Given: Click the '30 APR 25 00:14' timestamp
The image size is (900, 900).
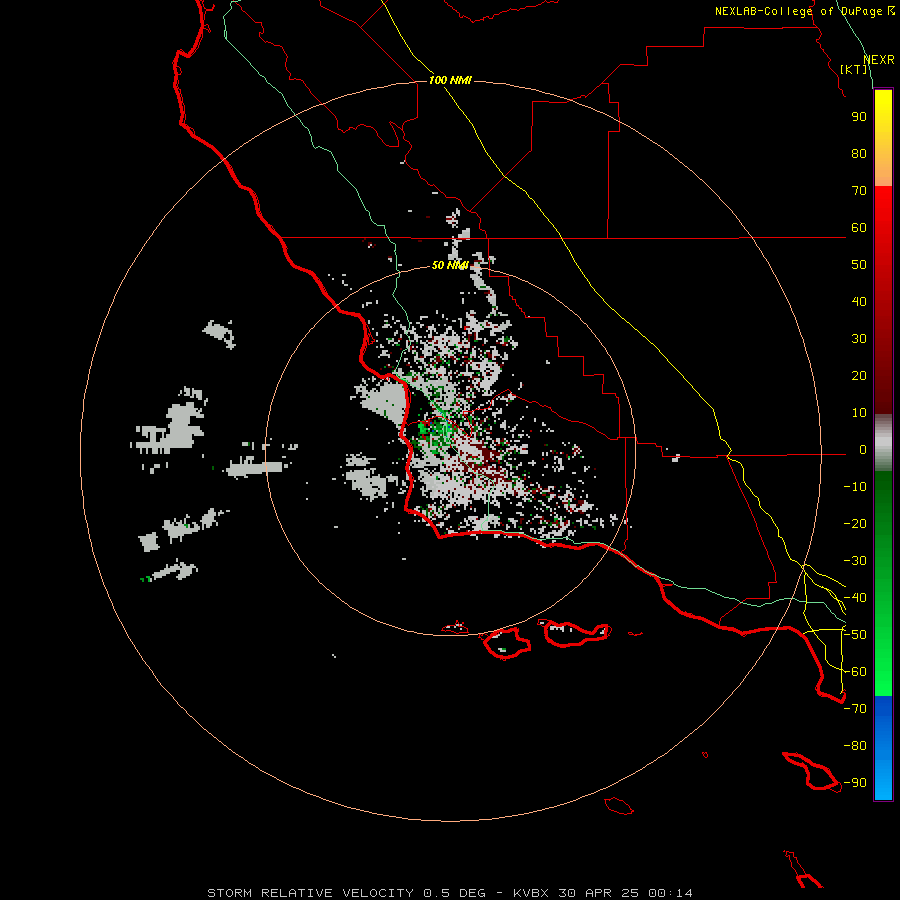Looking at the screenshot, I should pos(625,893).
